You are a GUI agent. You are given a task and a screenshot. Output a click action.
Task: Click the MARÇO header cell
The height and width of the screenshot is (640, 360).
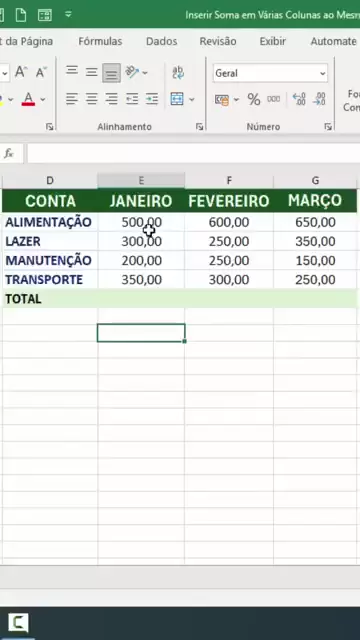315,201
